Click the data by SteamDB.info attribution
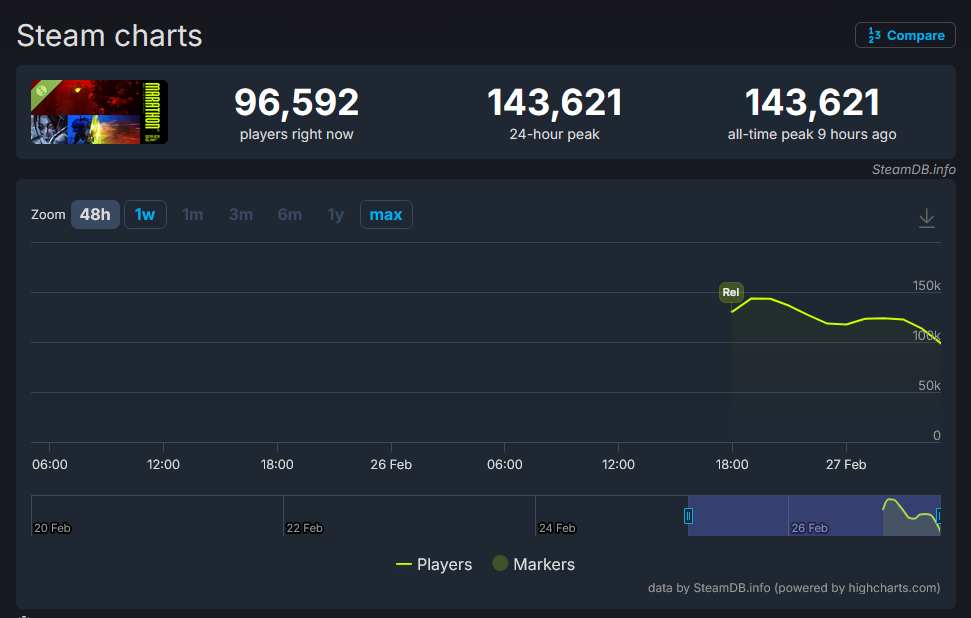971x618 pixels. coord(794,588)
